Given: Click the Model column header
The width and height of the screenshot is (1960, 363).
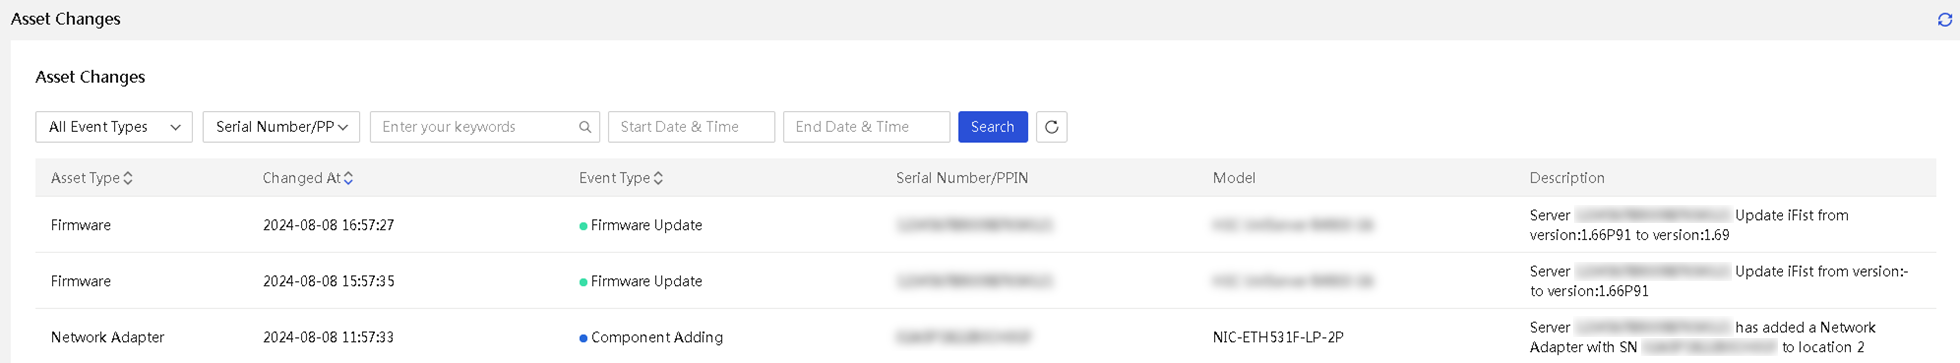Looking at the screenshot, I should click(1234, 178).
